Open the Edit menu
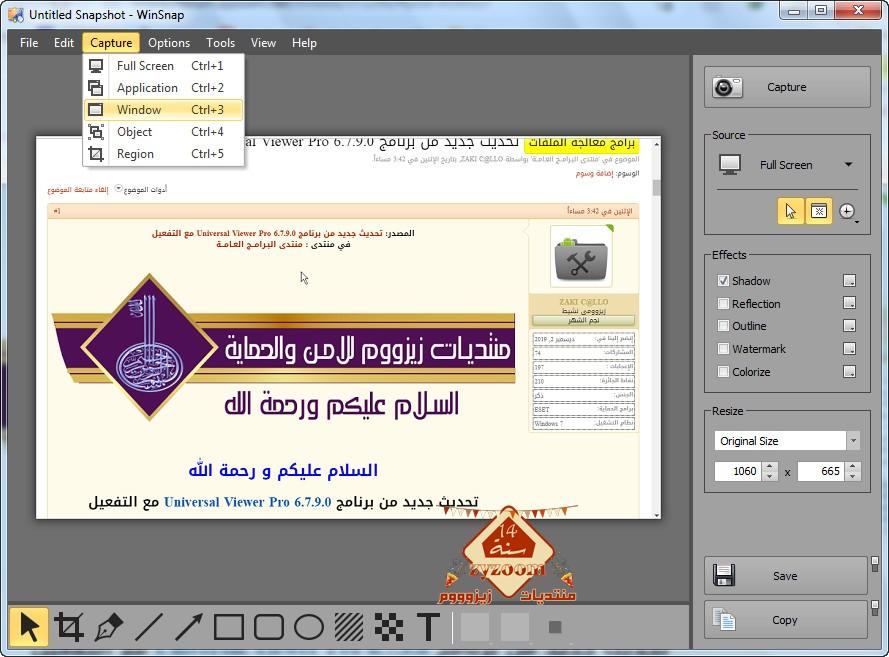This screenshot has width=889, height=657. pyautogui.click(x=64, y=43)
